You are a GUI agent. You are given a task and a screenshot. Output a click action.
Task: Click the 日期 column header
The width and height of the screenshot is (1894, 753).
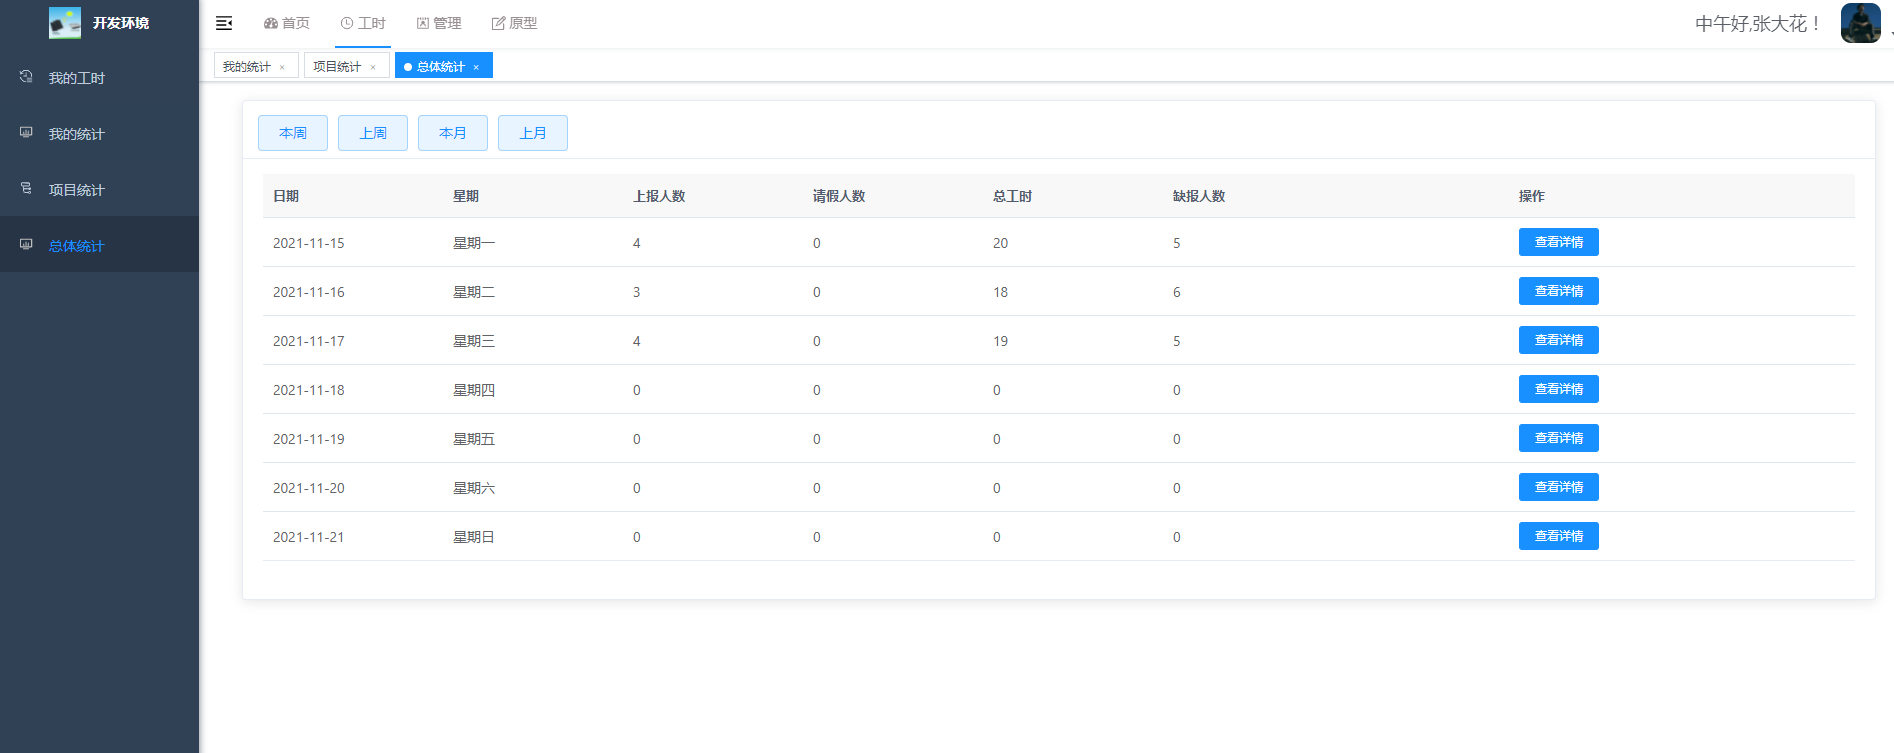286,196
